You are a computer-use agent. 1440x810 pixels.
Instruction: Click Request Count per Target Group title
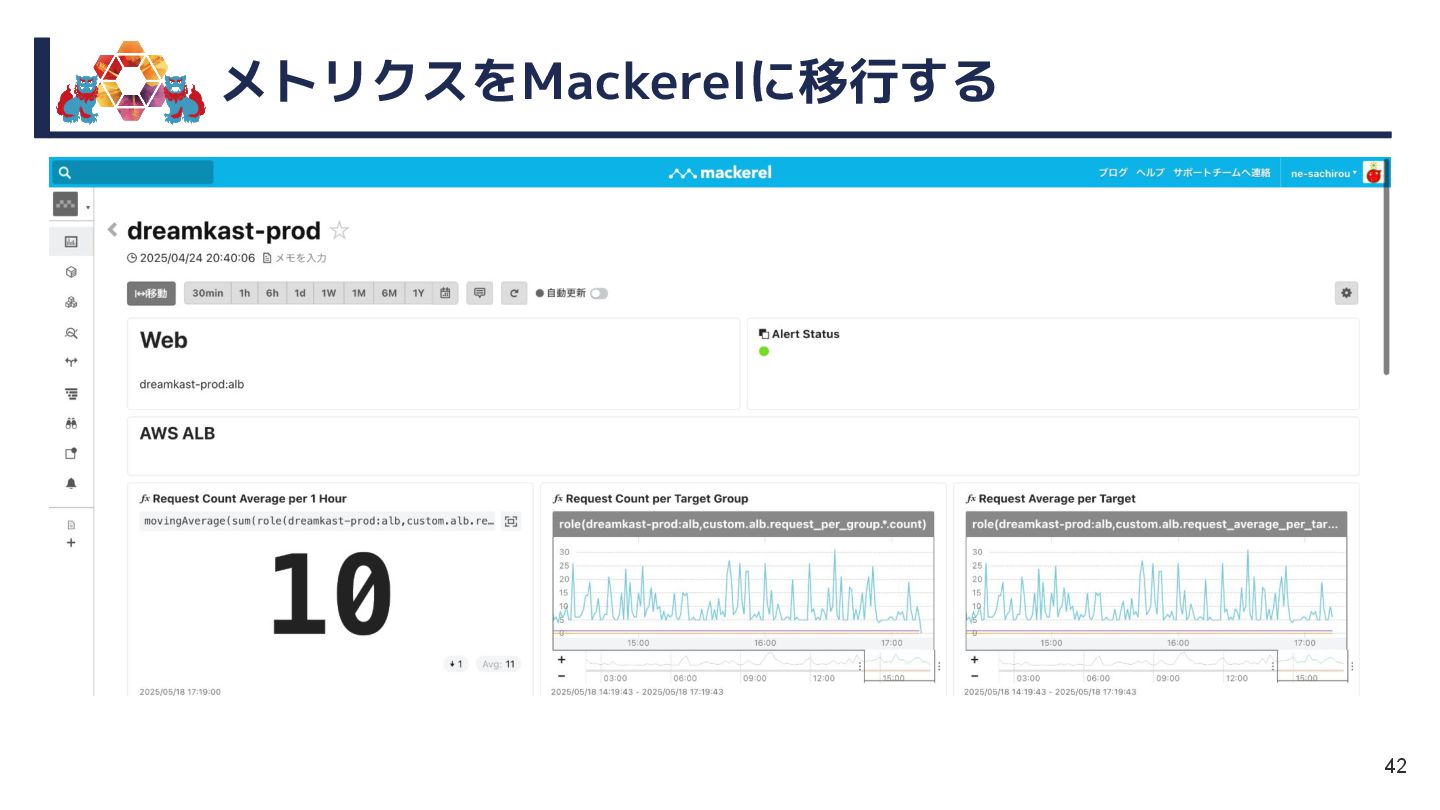657,498
